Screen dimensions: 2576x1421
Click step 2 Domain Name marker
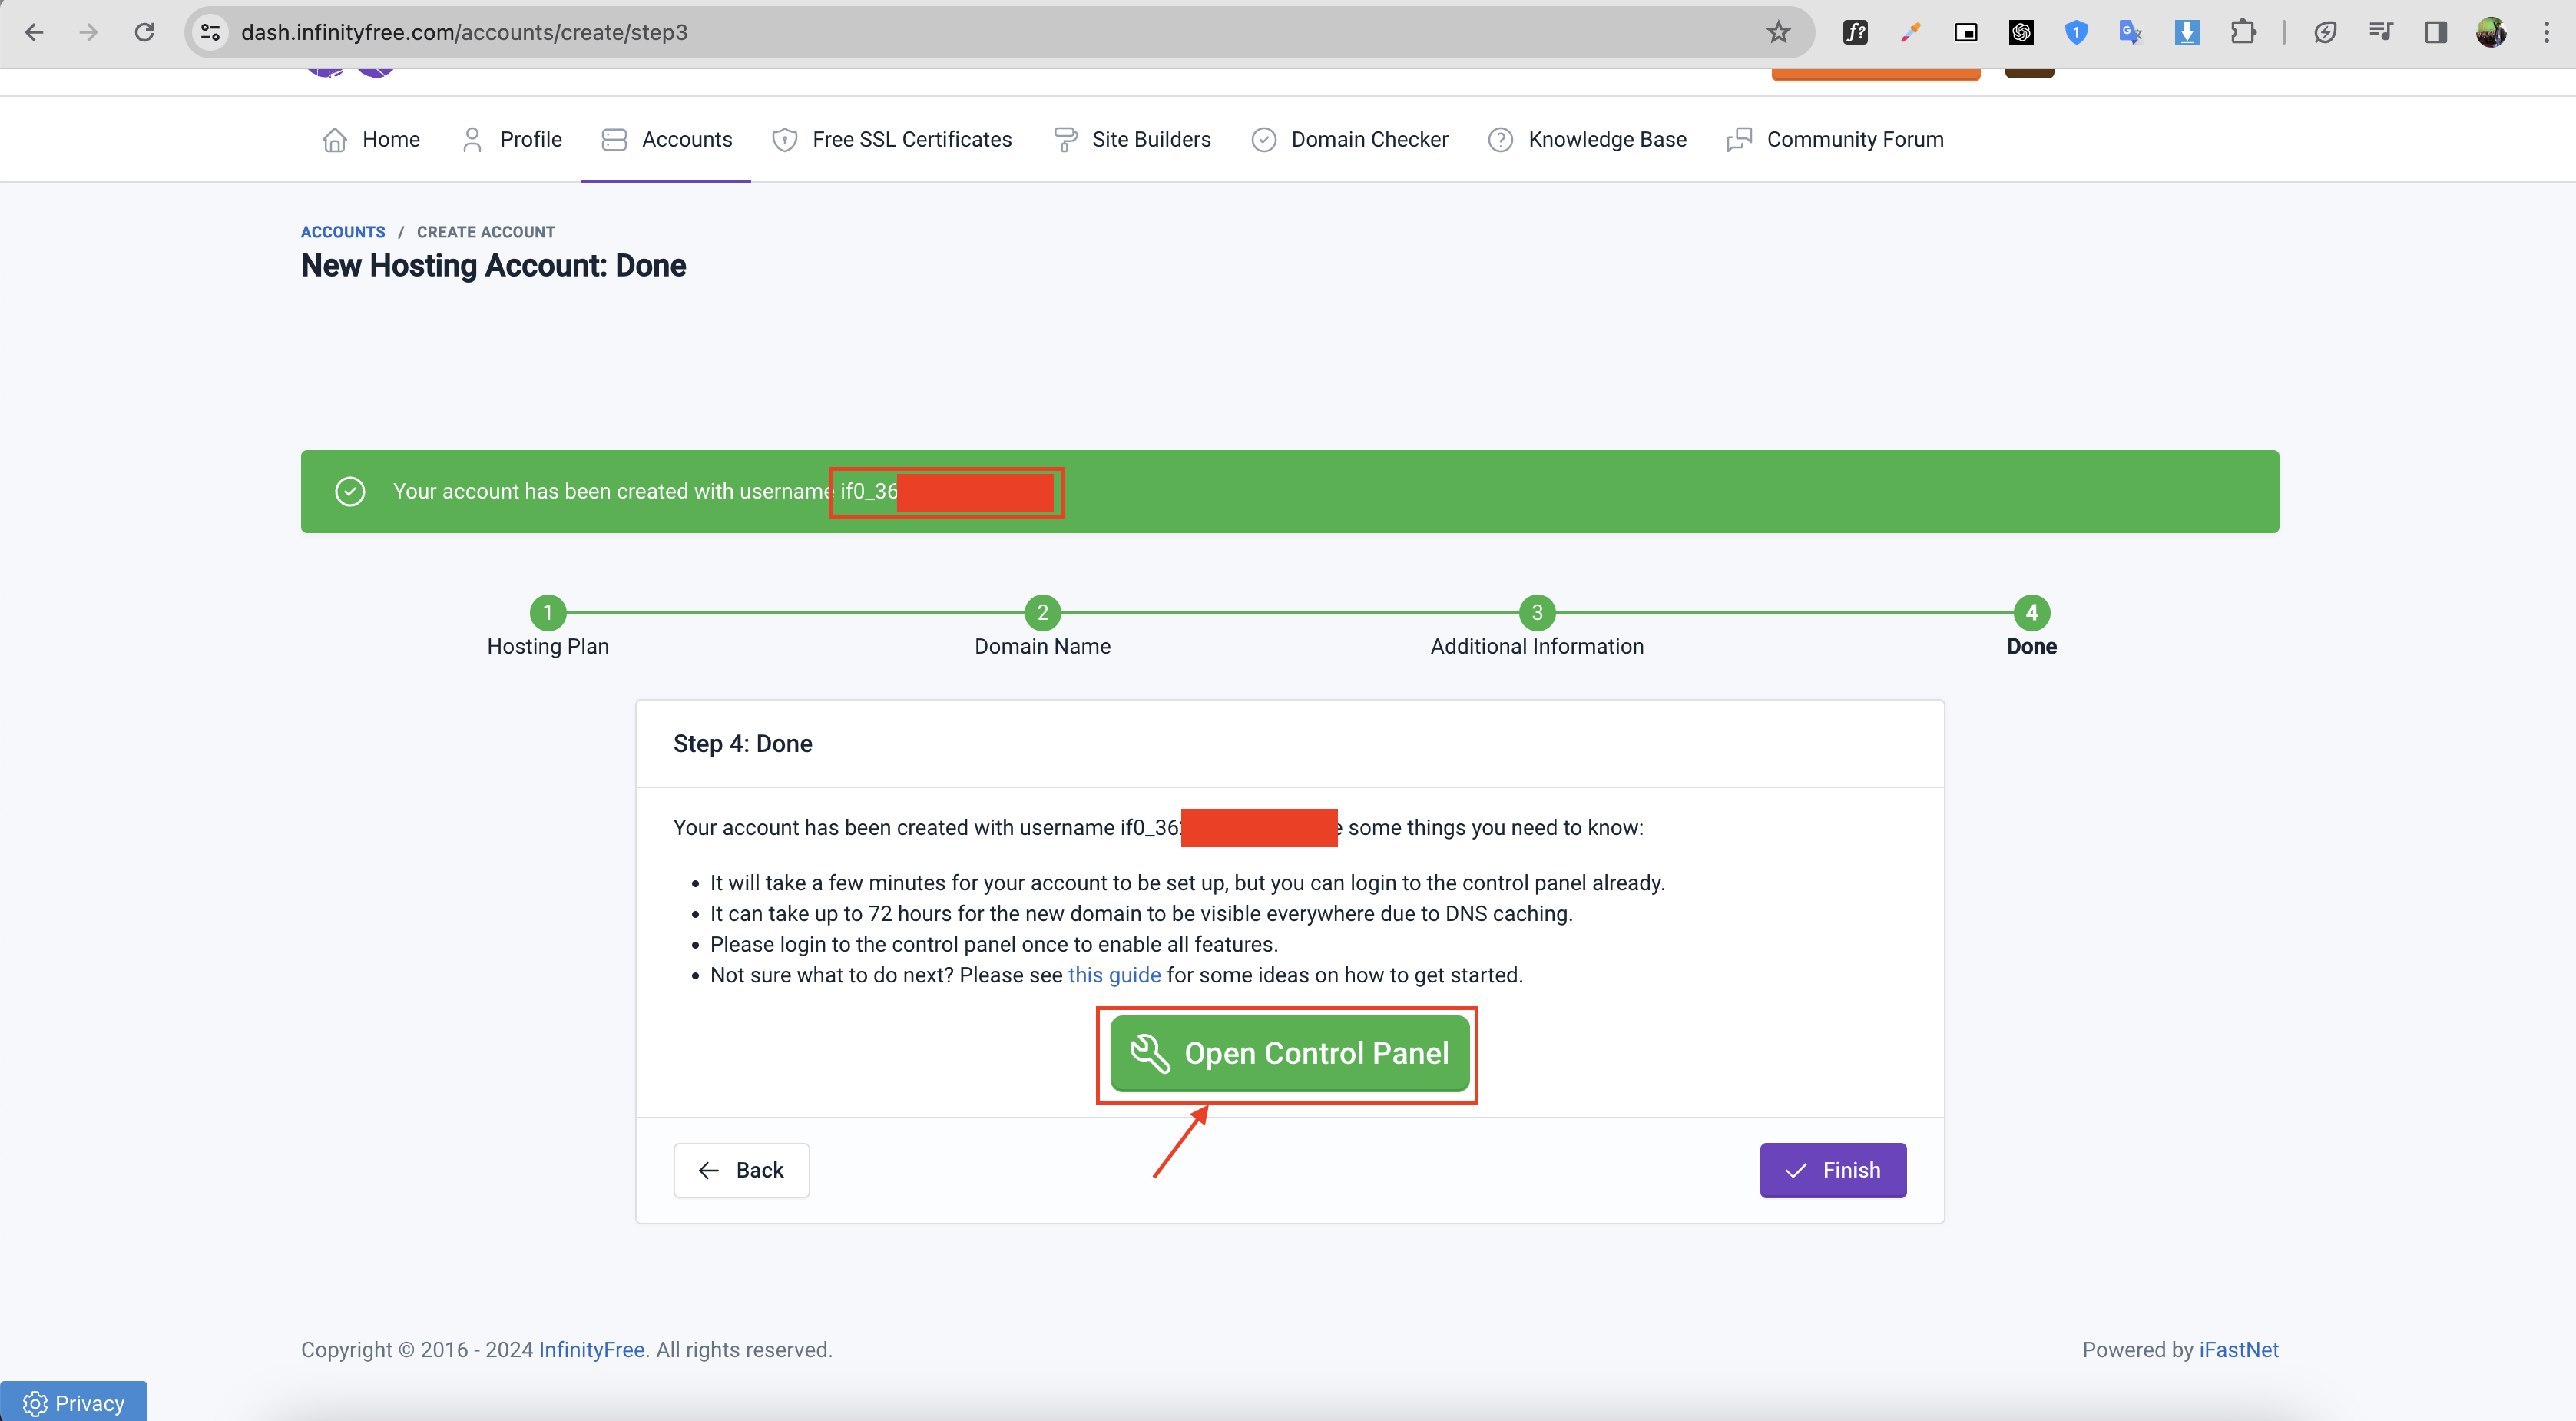point(1042,612)
